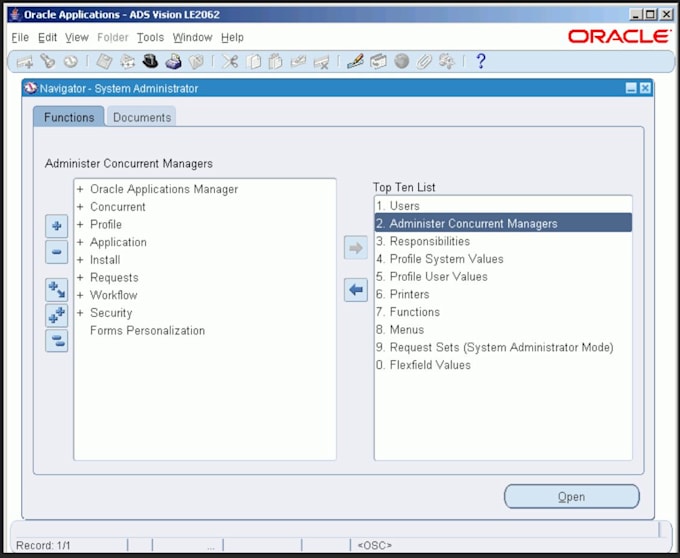Viewport: 680px width, 558px height.
Task: Open the Help menu
Action: [232, 38]
